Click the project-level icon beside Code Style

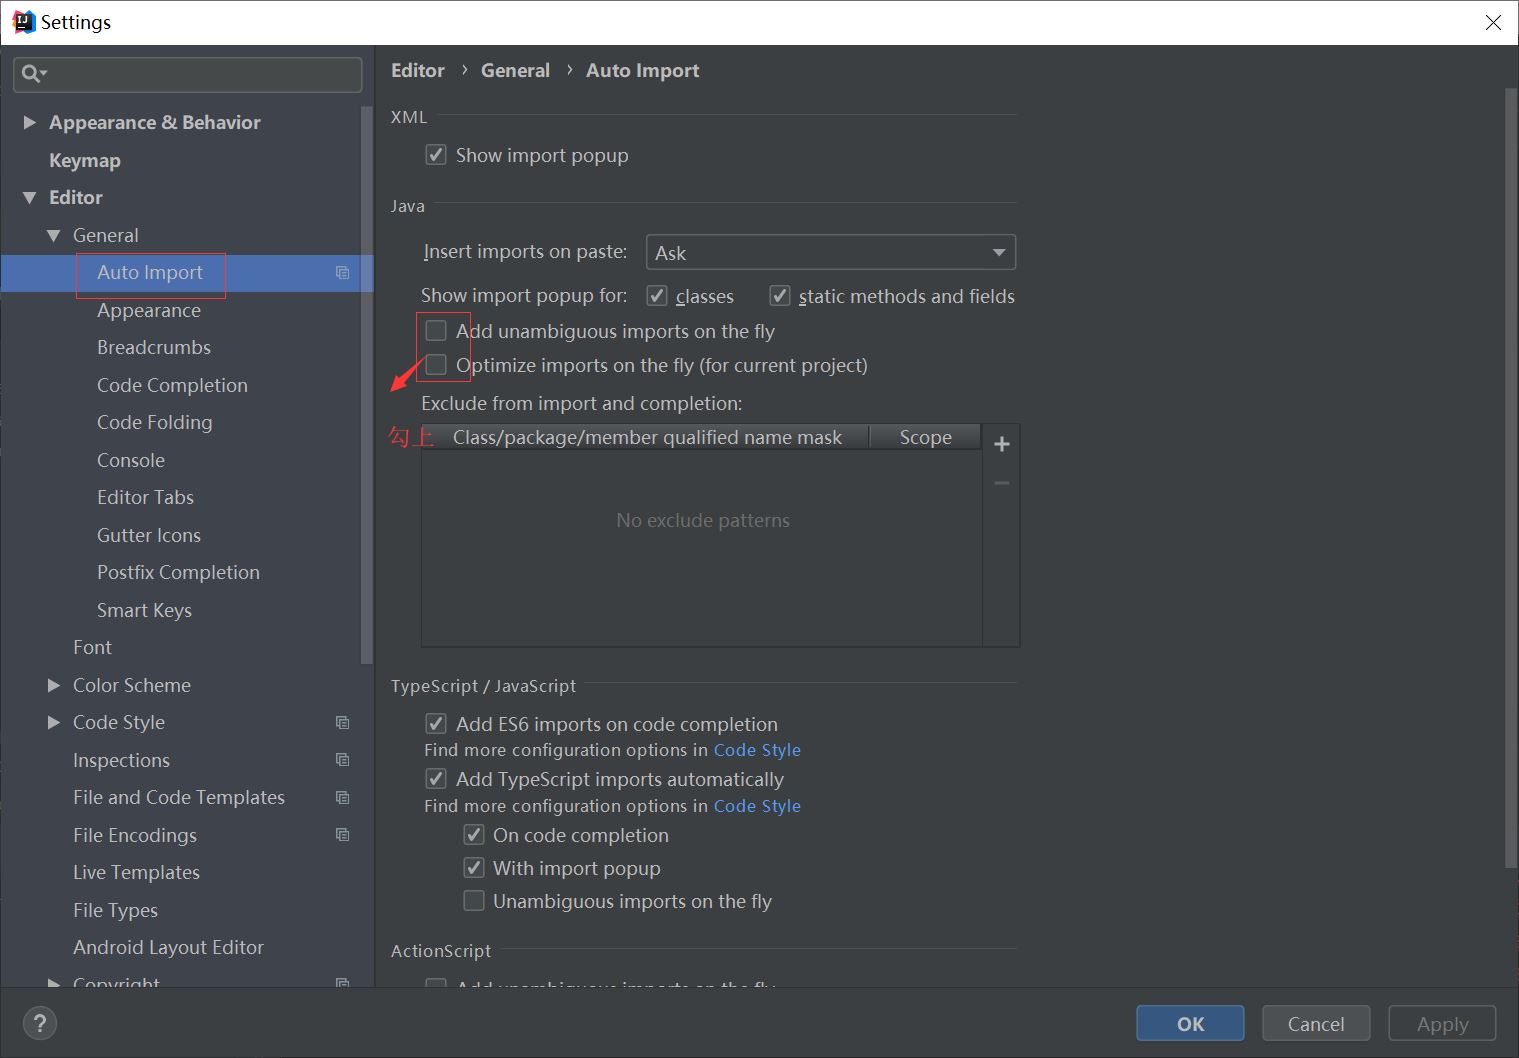tap(342, 723)
